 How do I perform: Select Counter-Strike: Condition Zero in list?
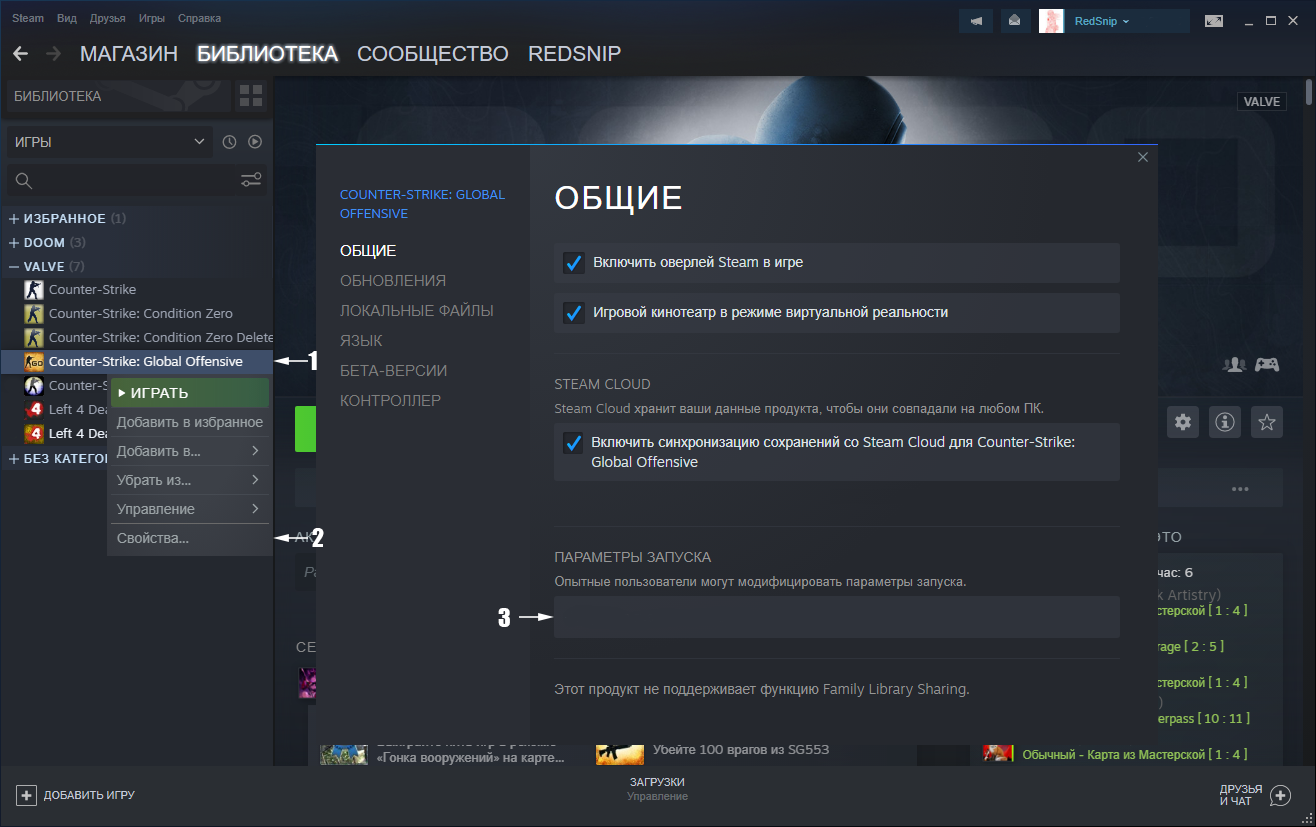[x=141, y=313]
